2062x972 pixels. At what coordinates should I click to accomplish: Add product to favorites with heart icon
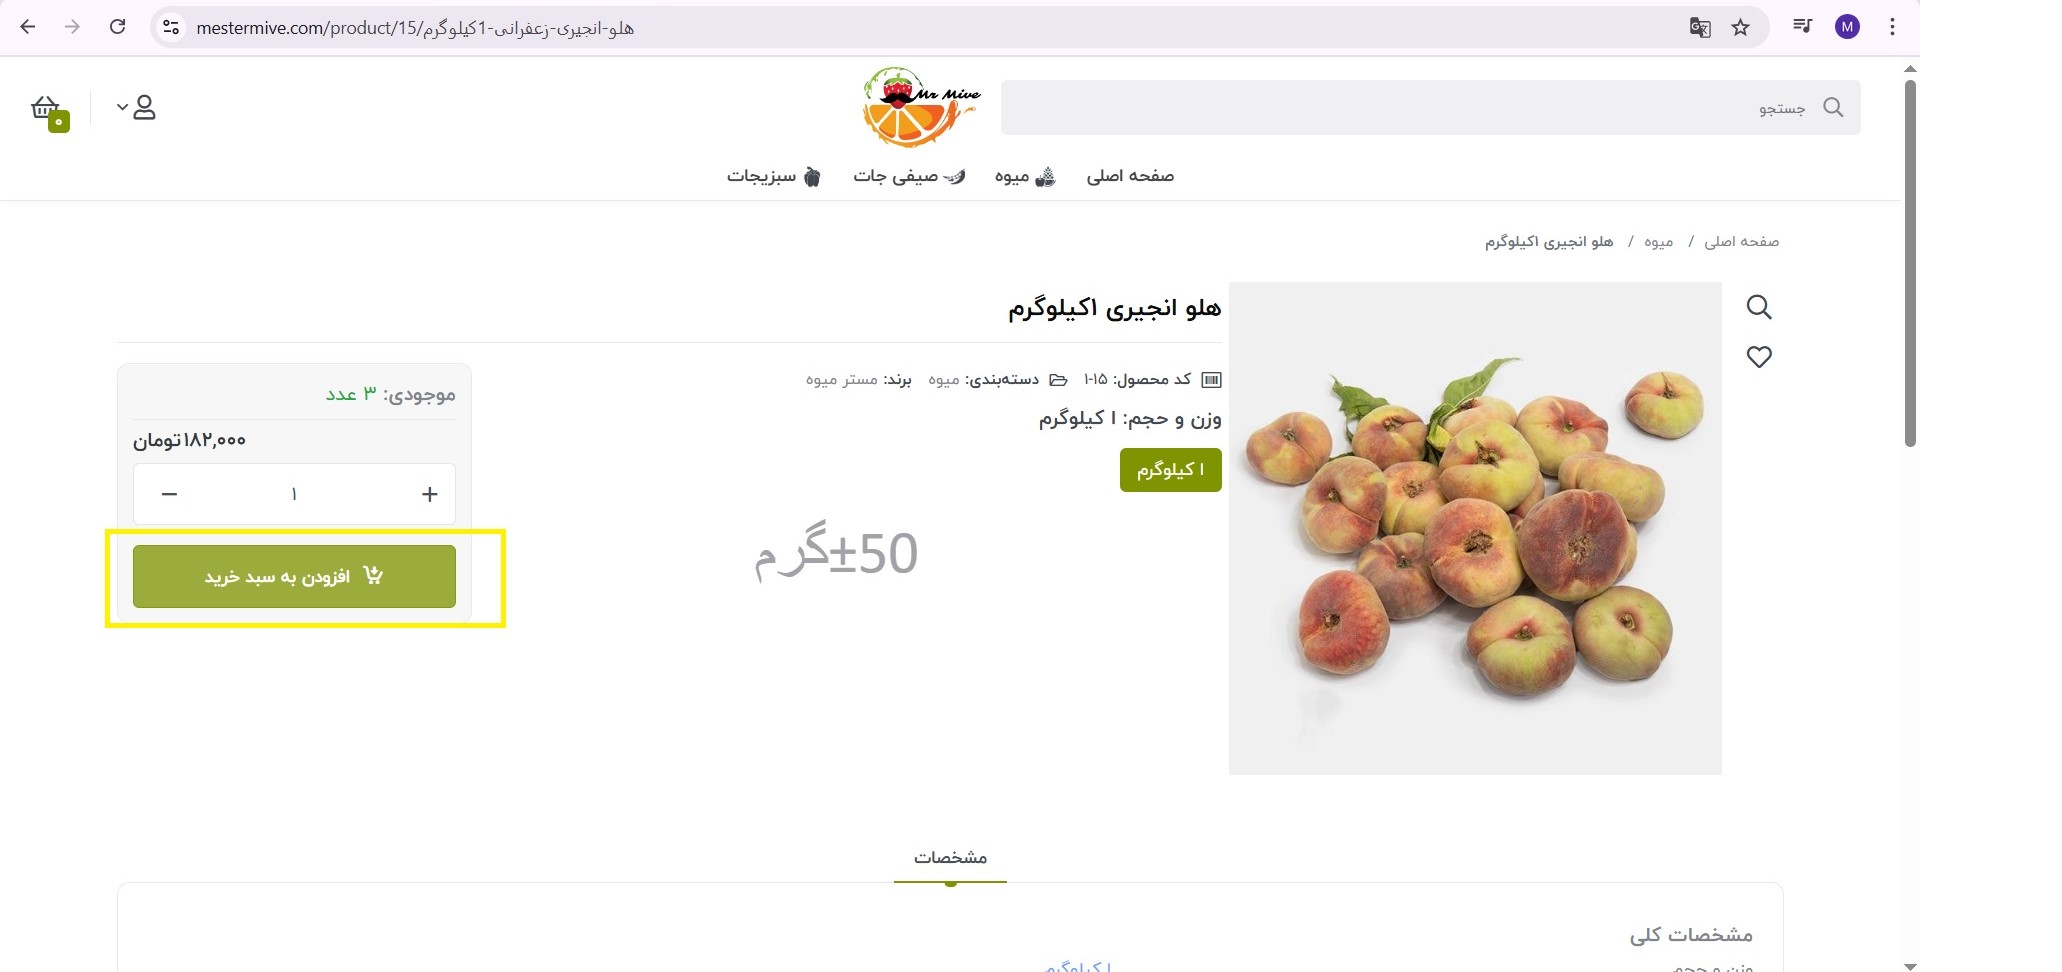pos(1759,357)
